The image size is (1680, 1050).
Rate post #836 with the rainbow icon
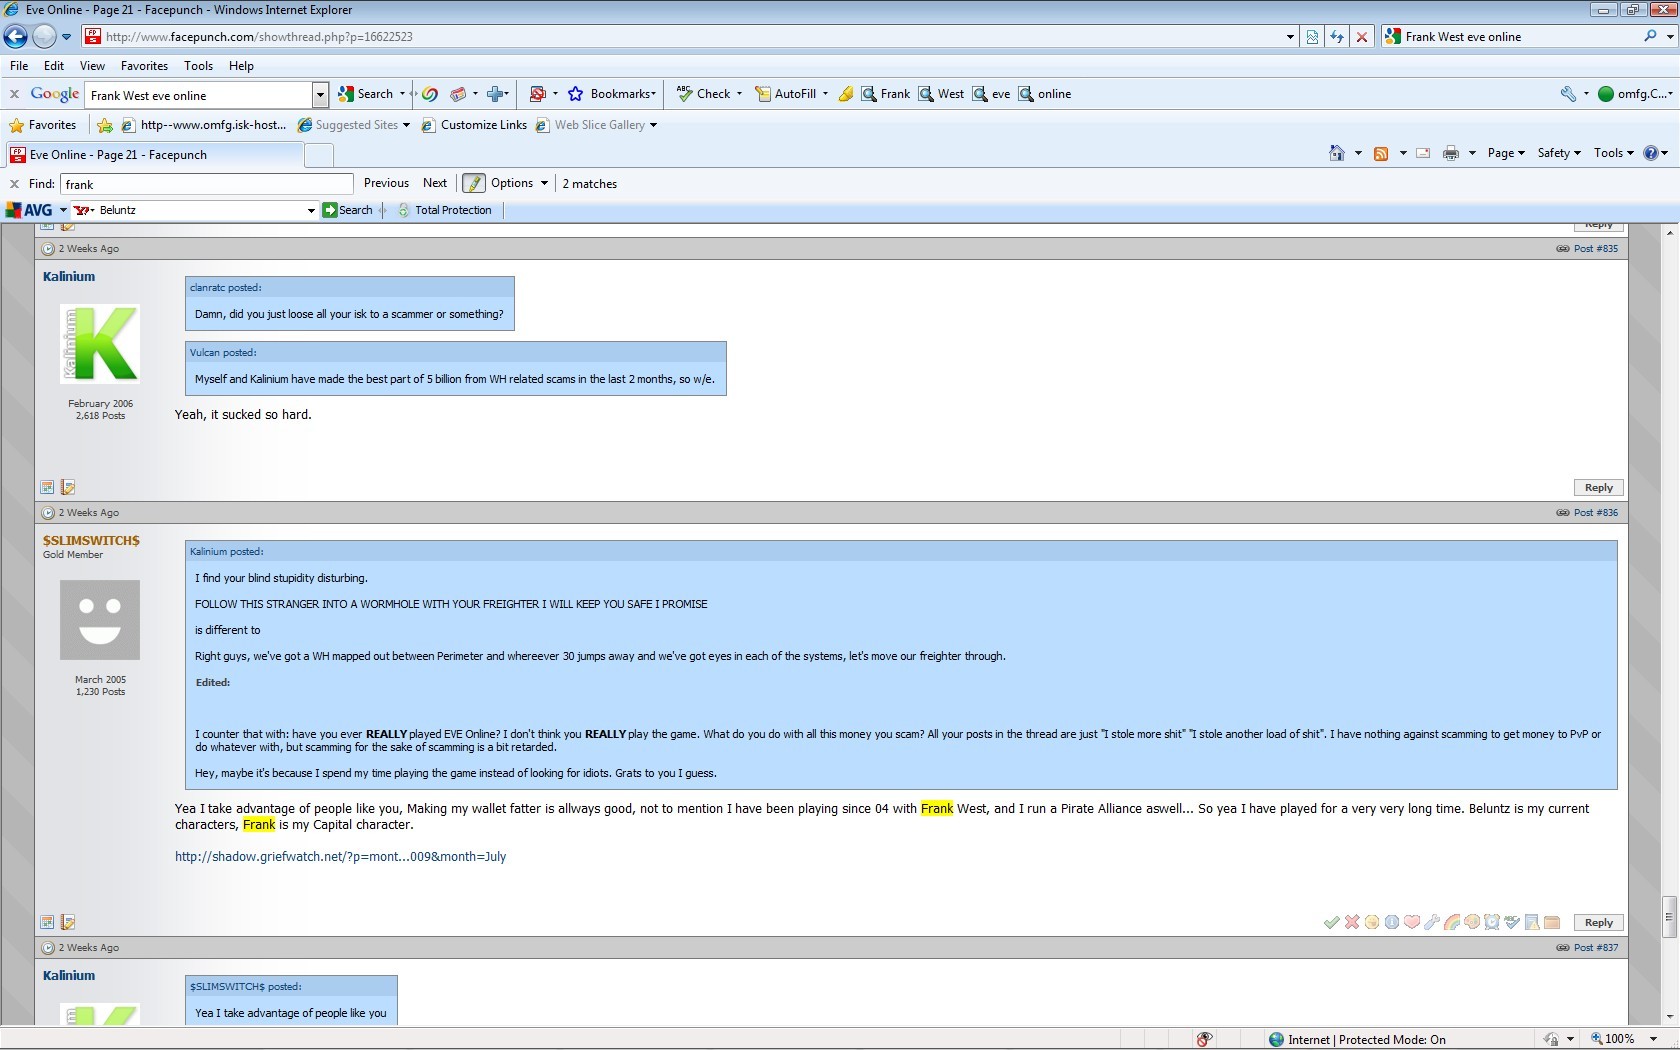coord(1452,922)
